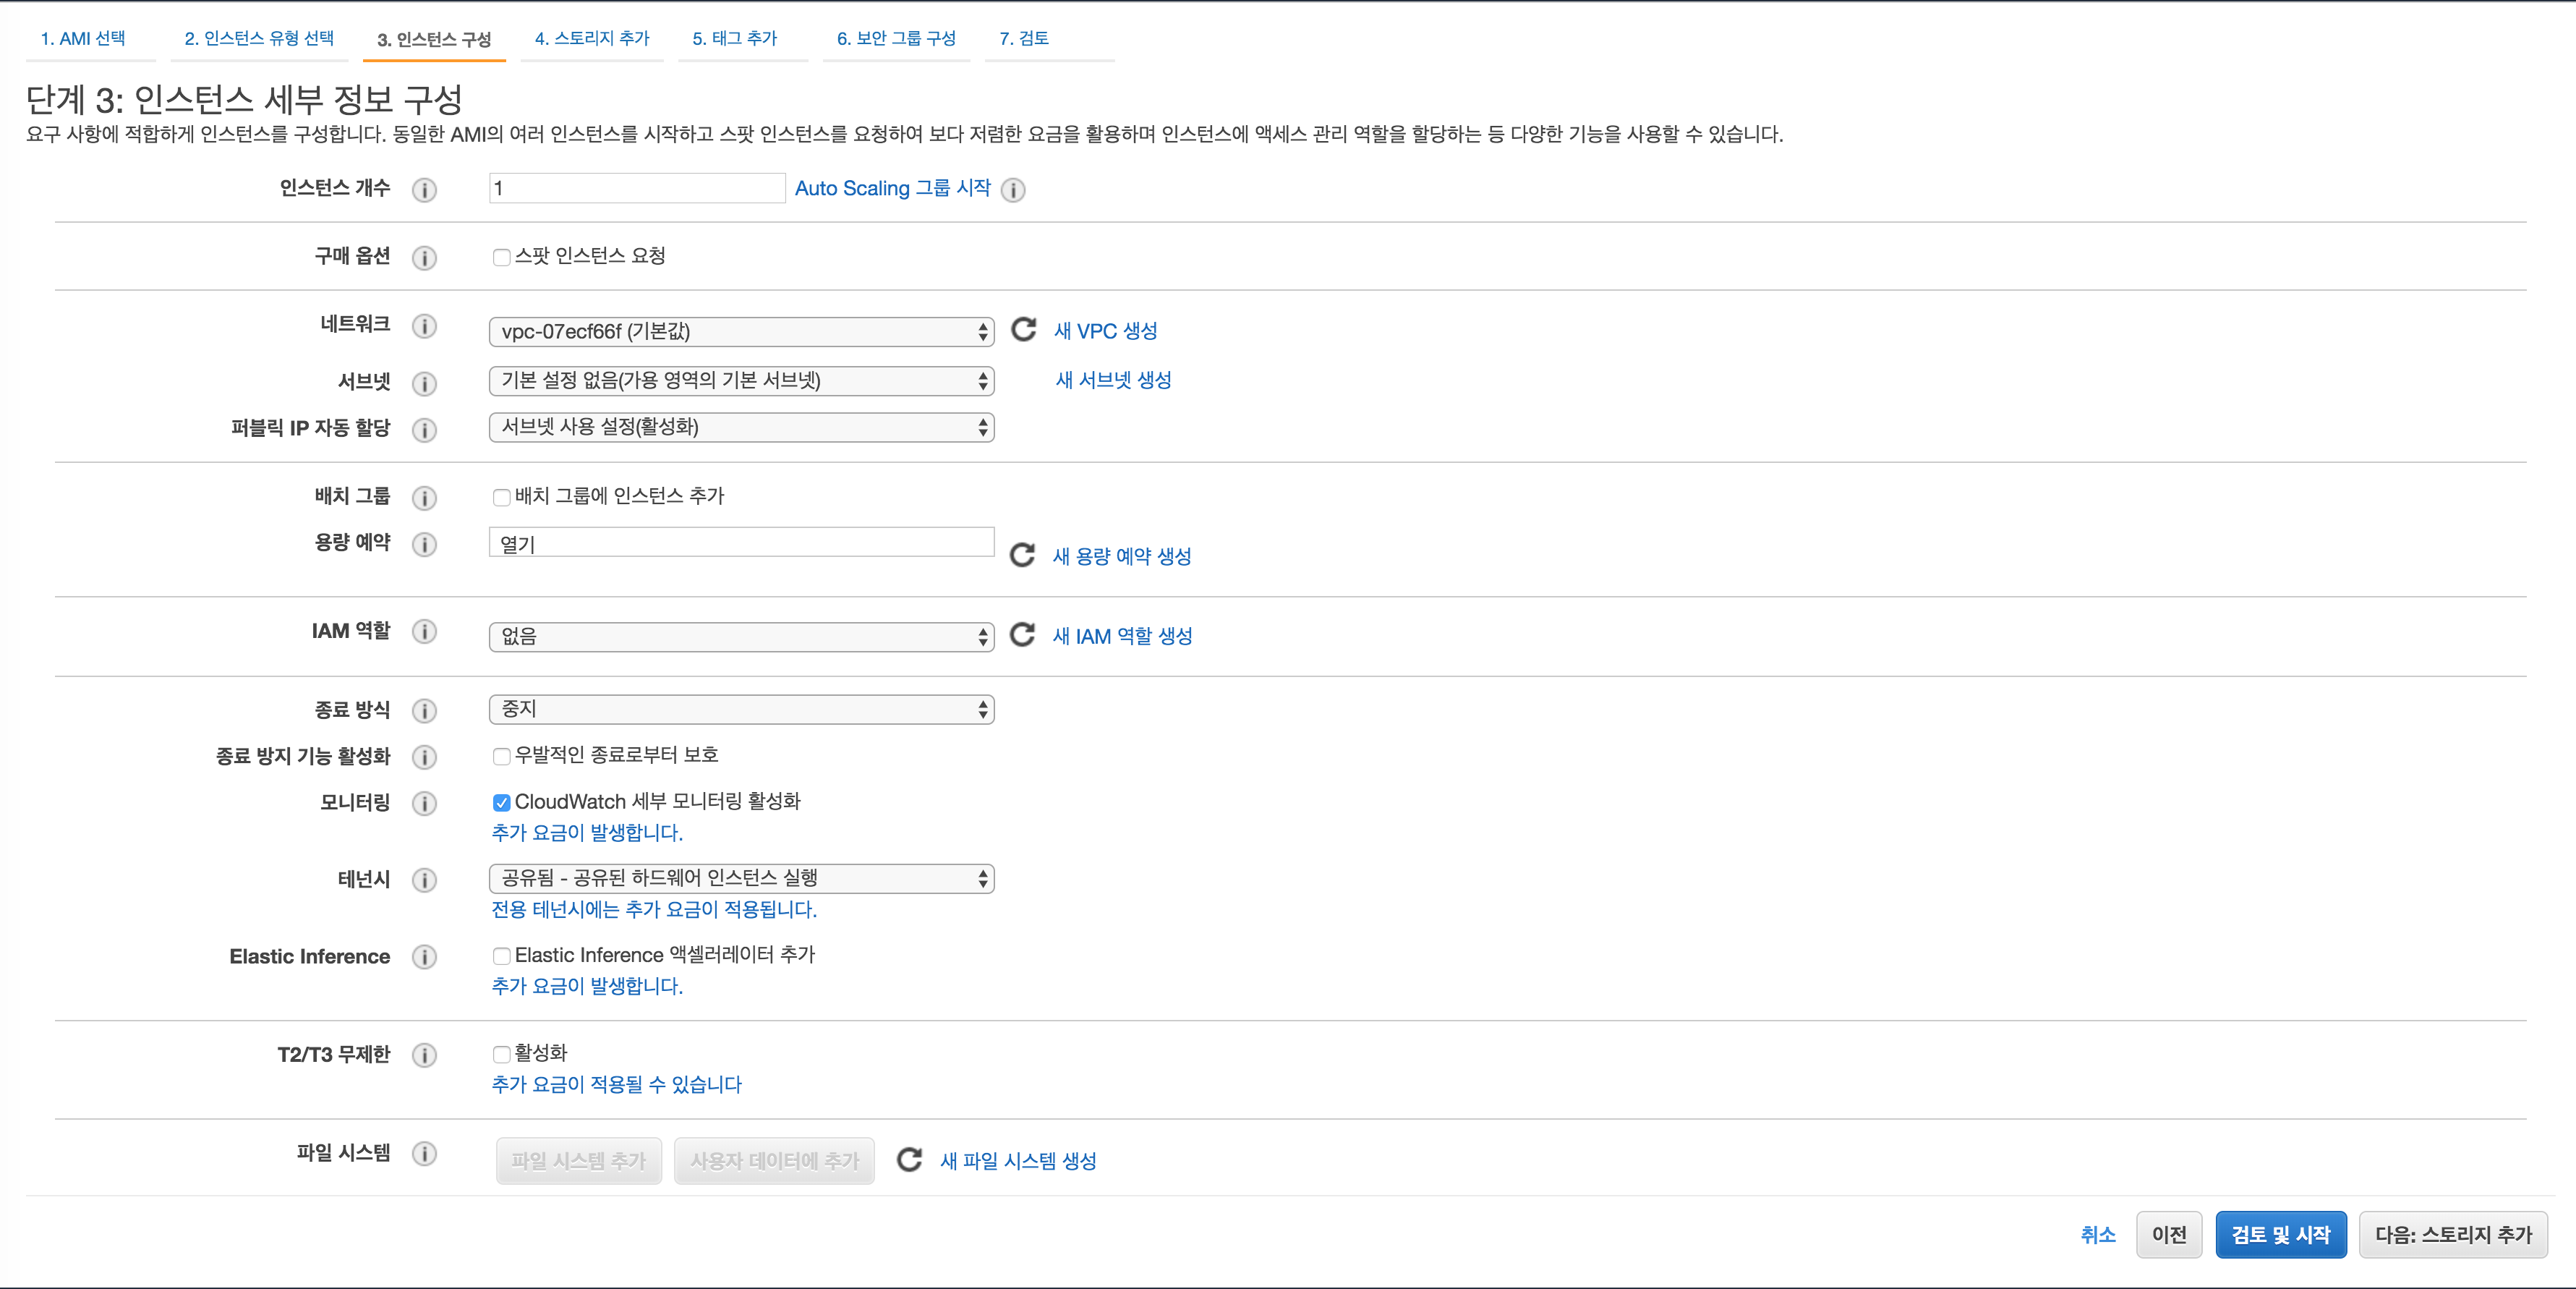Go to step 6. 보안 그룹 구성
This screenshot has height=1289, width=2576.
896,38
